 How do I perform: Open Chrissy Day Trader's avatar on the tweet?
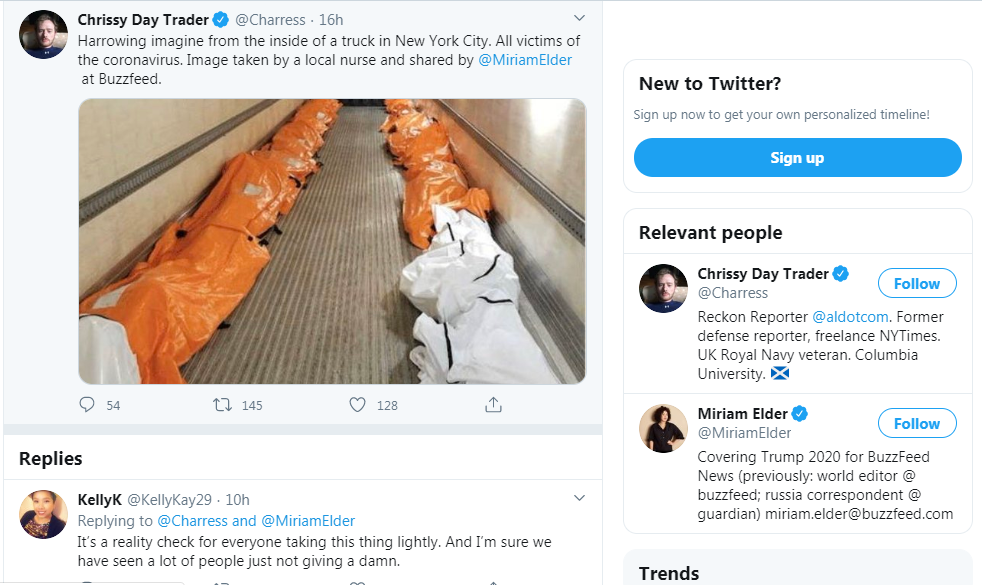click(44, 35)
